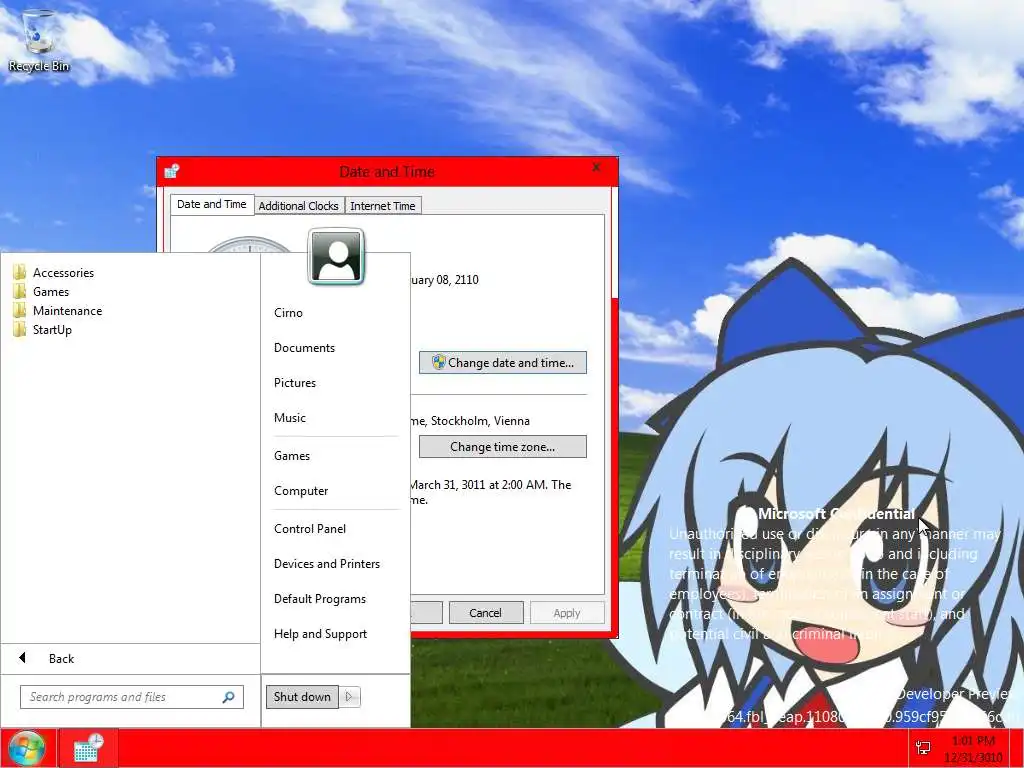Image resolution: width=1024 pixels, height=768 pixels.
Task: Click the show desktop strip on taskbar
Action: pyautogui.click(x=1017, y=748)
